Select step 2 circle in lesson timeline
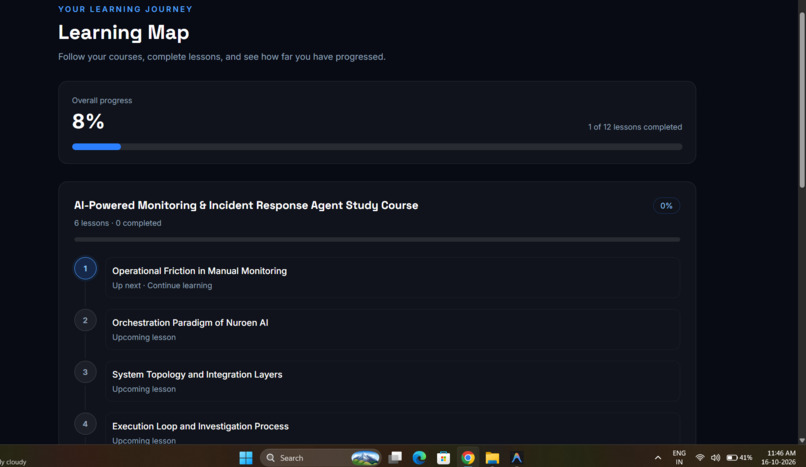Image resolution: width=806 pixels, height=467 pixels. point(85,320)
